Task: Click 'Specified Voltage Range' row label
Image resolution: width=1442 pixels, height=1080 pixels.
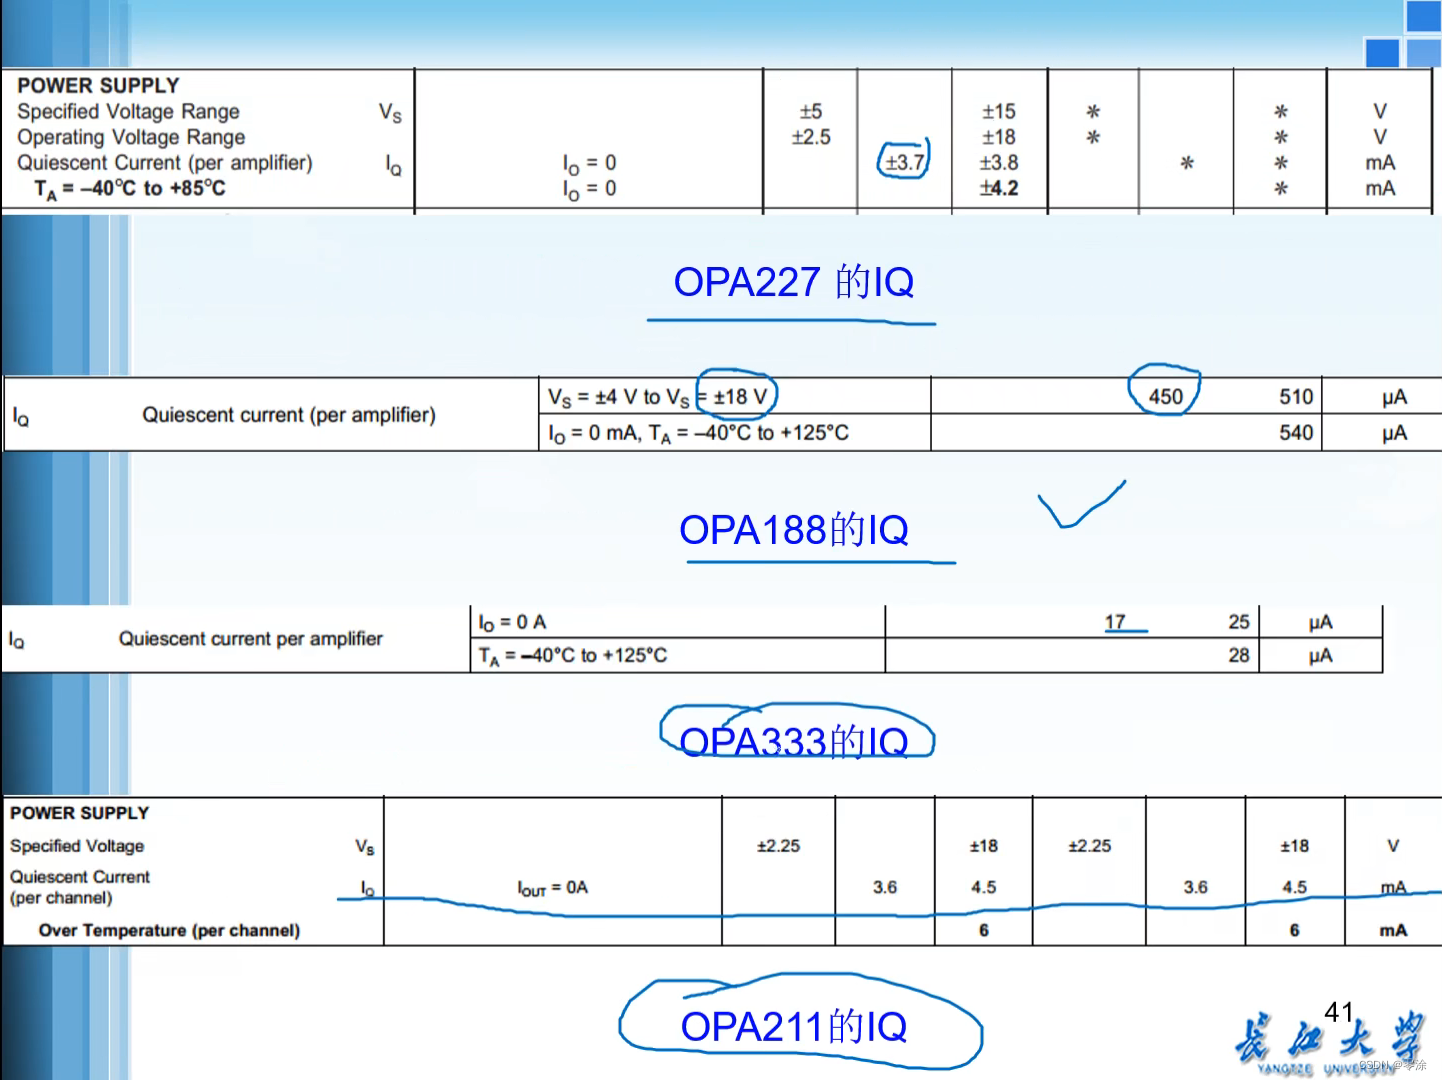Action: 128,111
